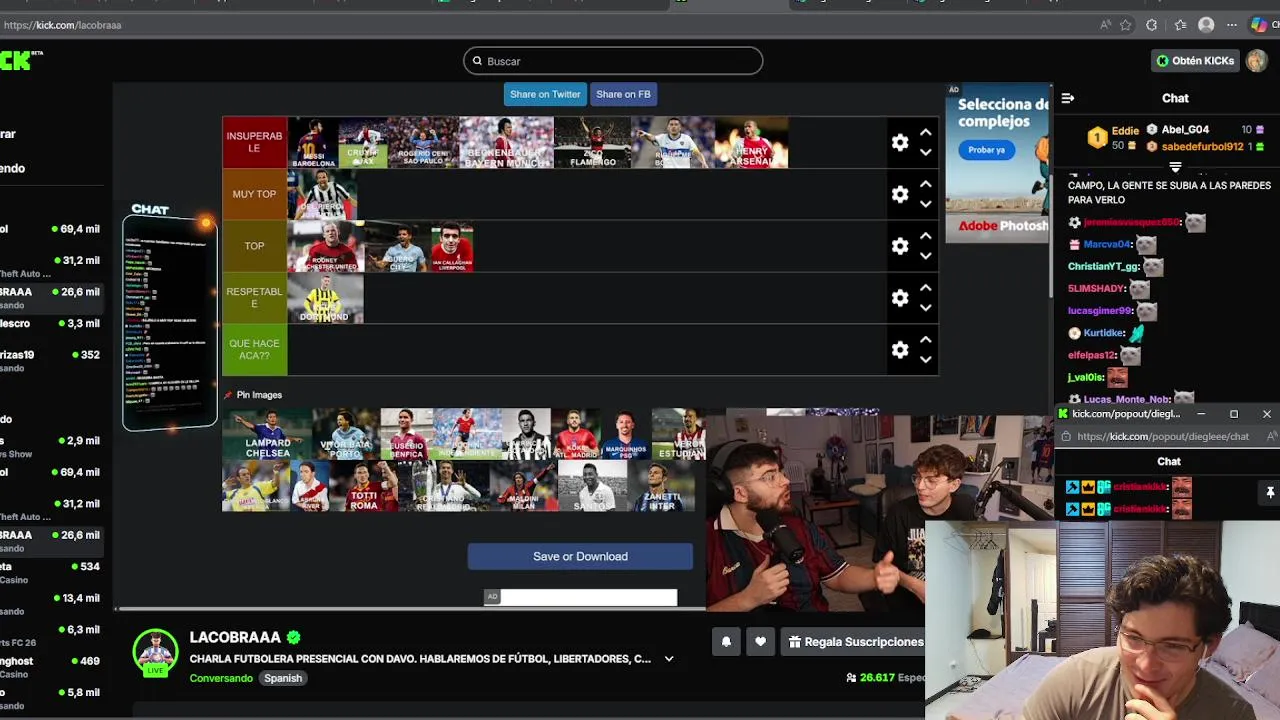1280x720 pixels.
Task: Select Vitor Baia Porto image
Action: [x=346, y=434]
